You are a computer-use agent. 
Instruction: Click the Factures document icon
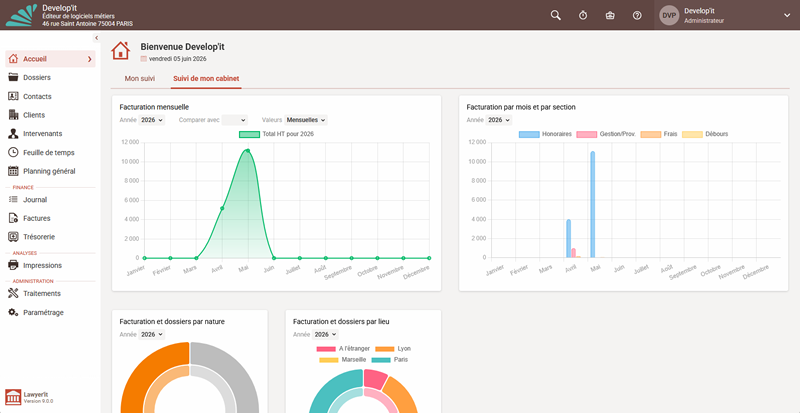pos(14,218)
